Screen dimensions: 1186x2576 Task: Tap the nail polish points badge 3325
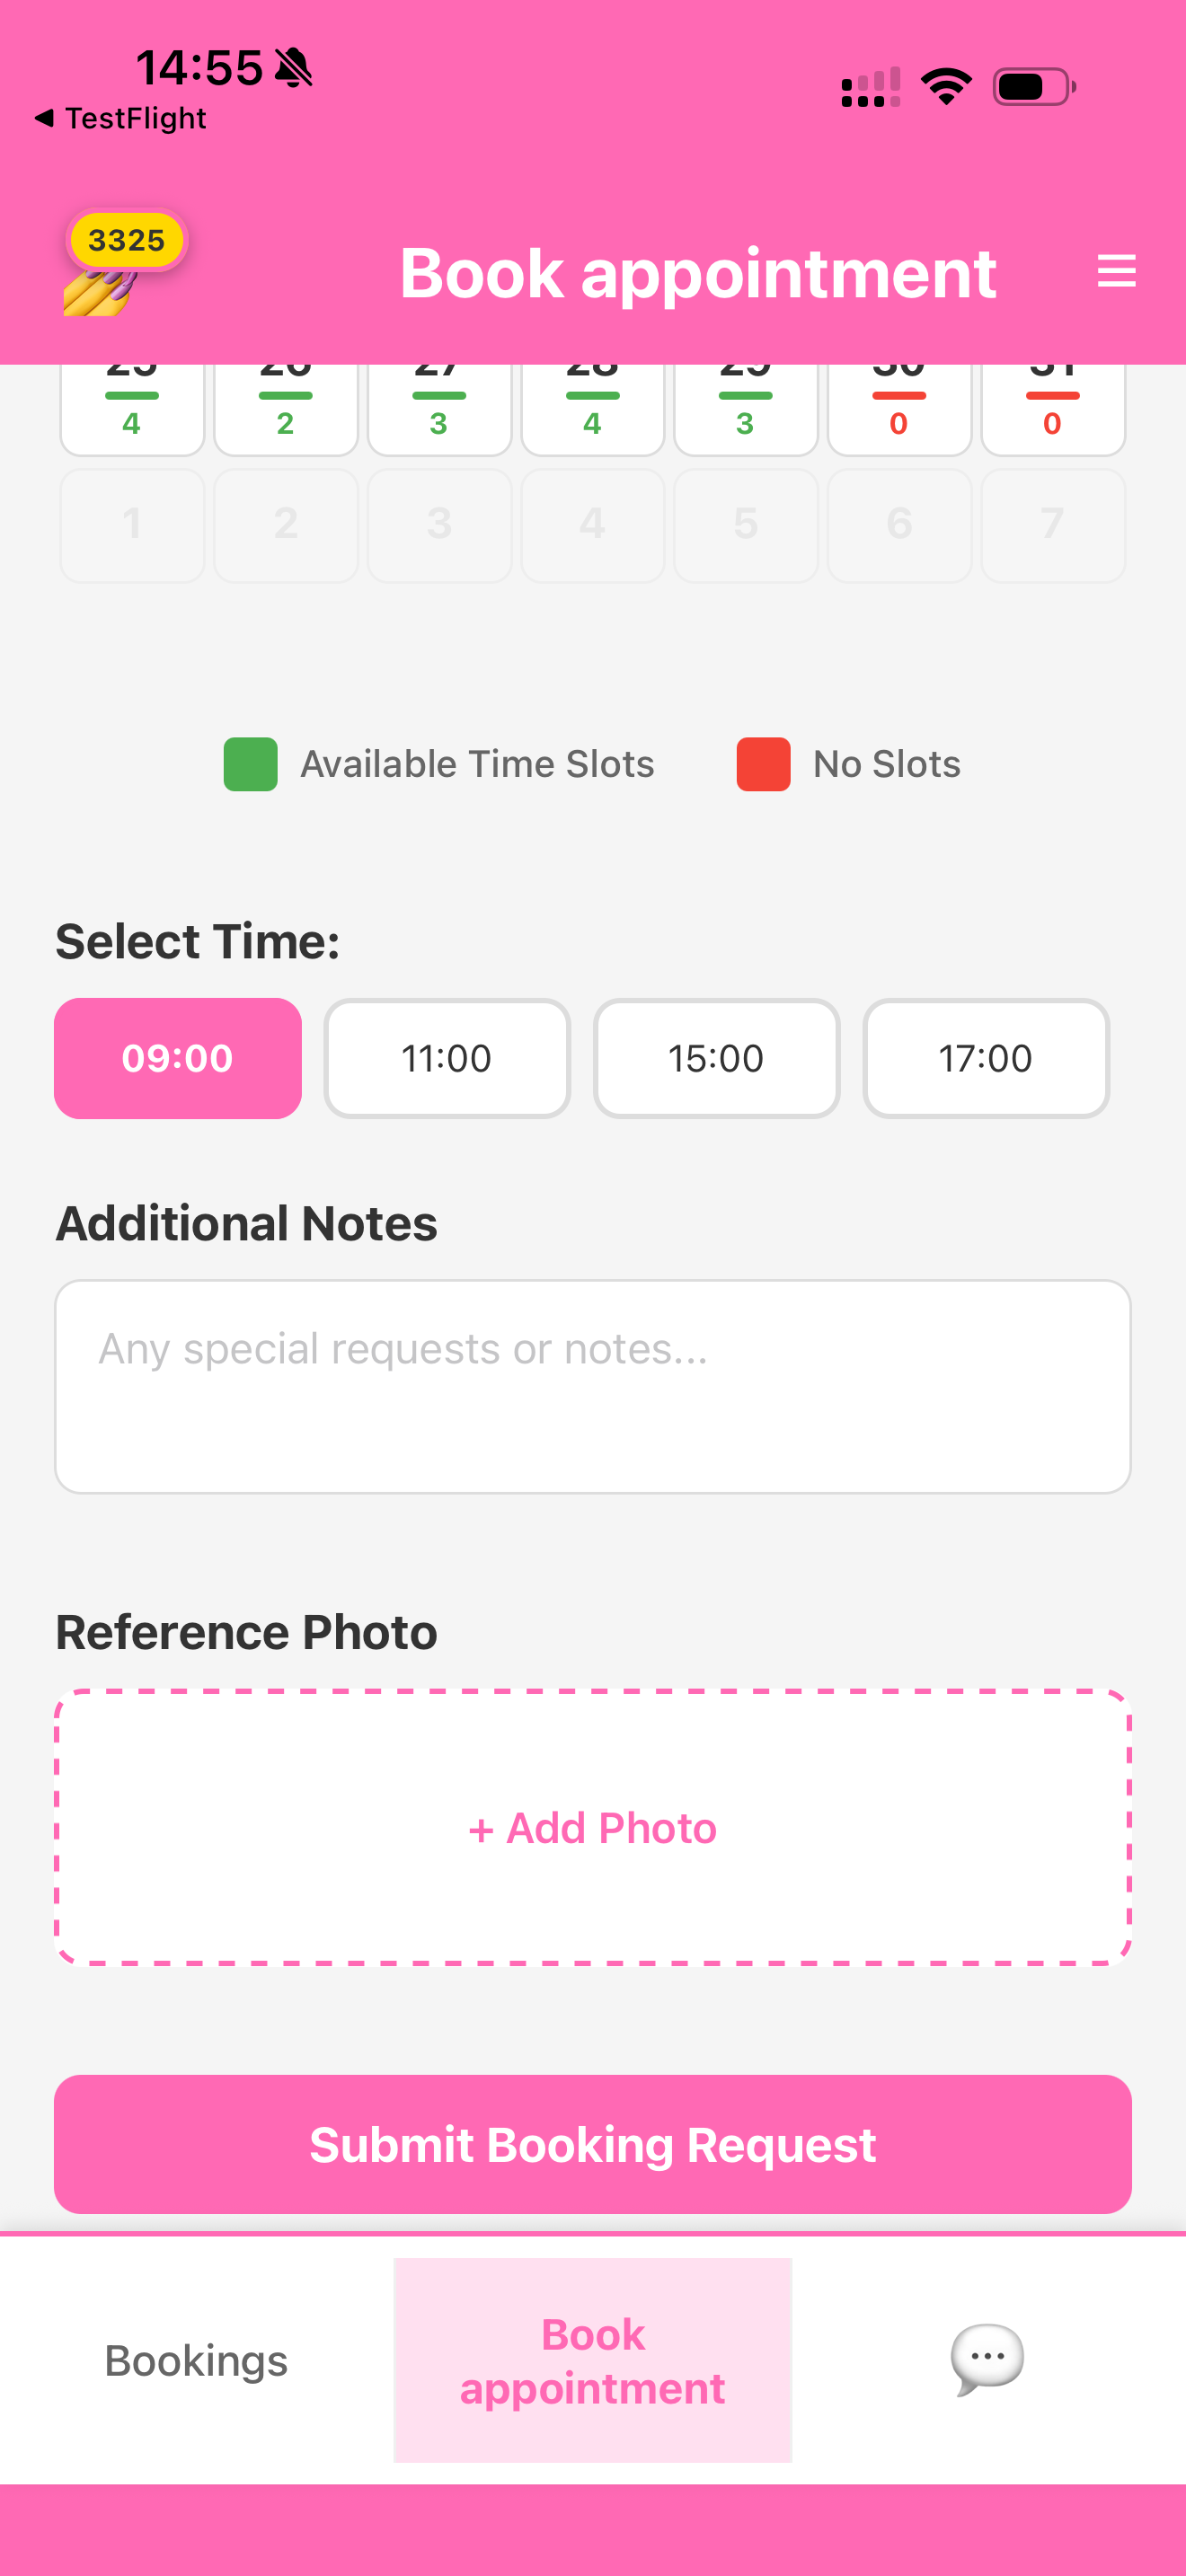[126, 241]
